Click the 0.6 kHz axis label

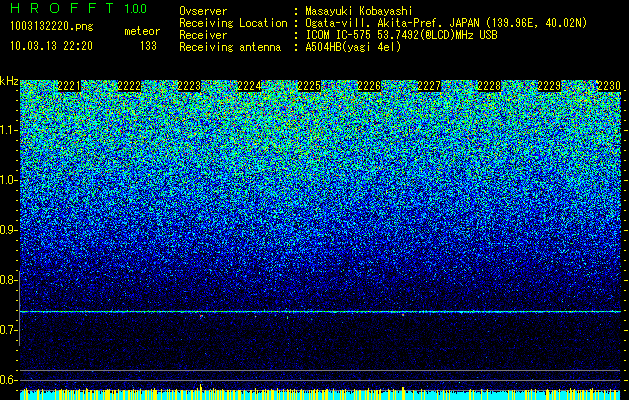(x=8, y=380)
